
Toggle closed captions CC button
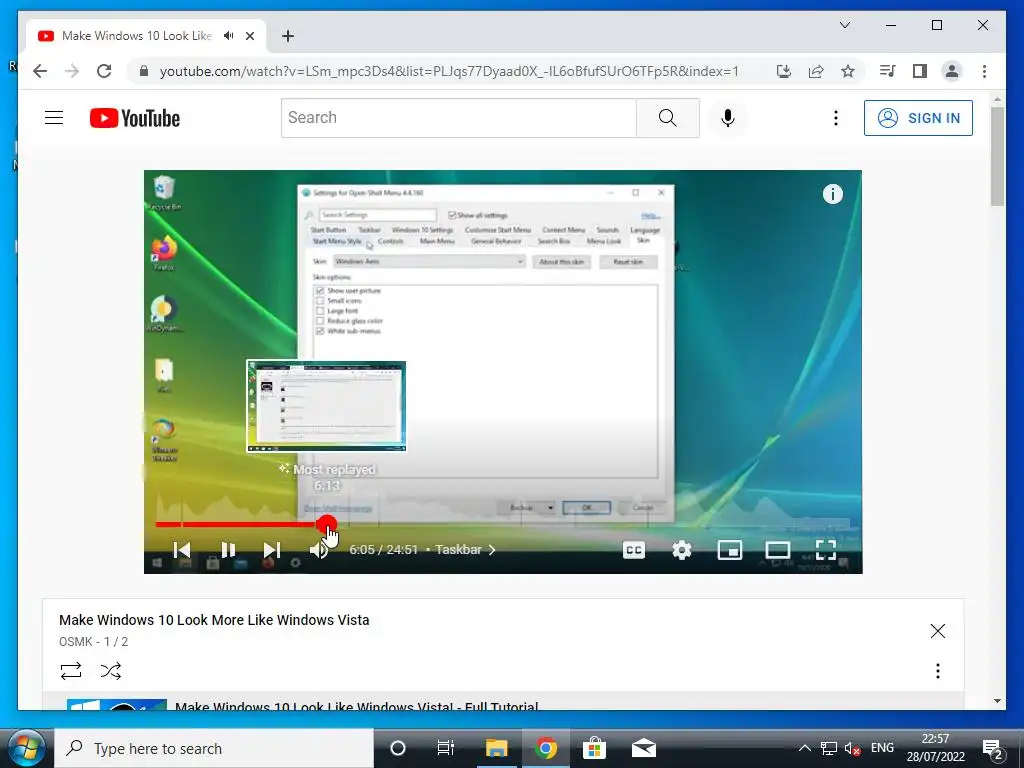[633, 550]
